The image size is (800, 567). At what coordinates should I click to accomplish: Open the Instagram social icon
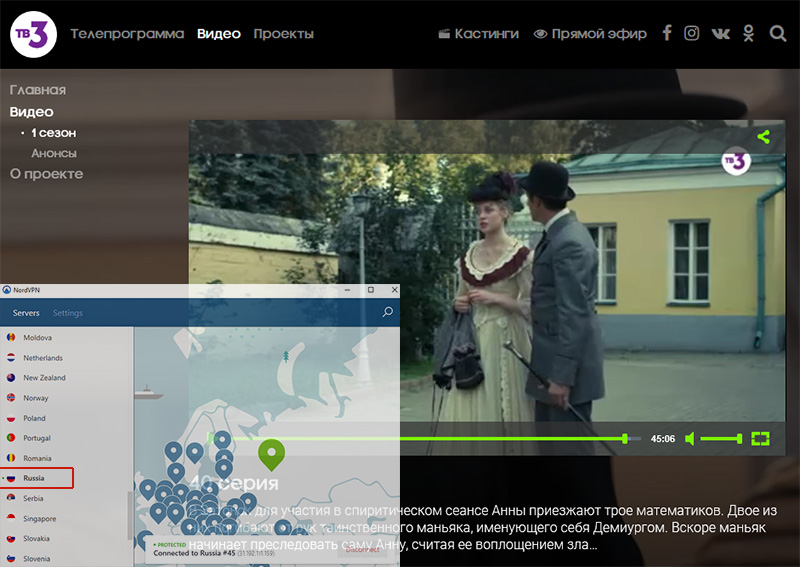point(691,33)
